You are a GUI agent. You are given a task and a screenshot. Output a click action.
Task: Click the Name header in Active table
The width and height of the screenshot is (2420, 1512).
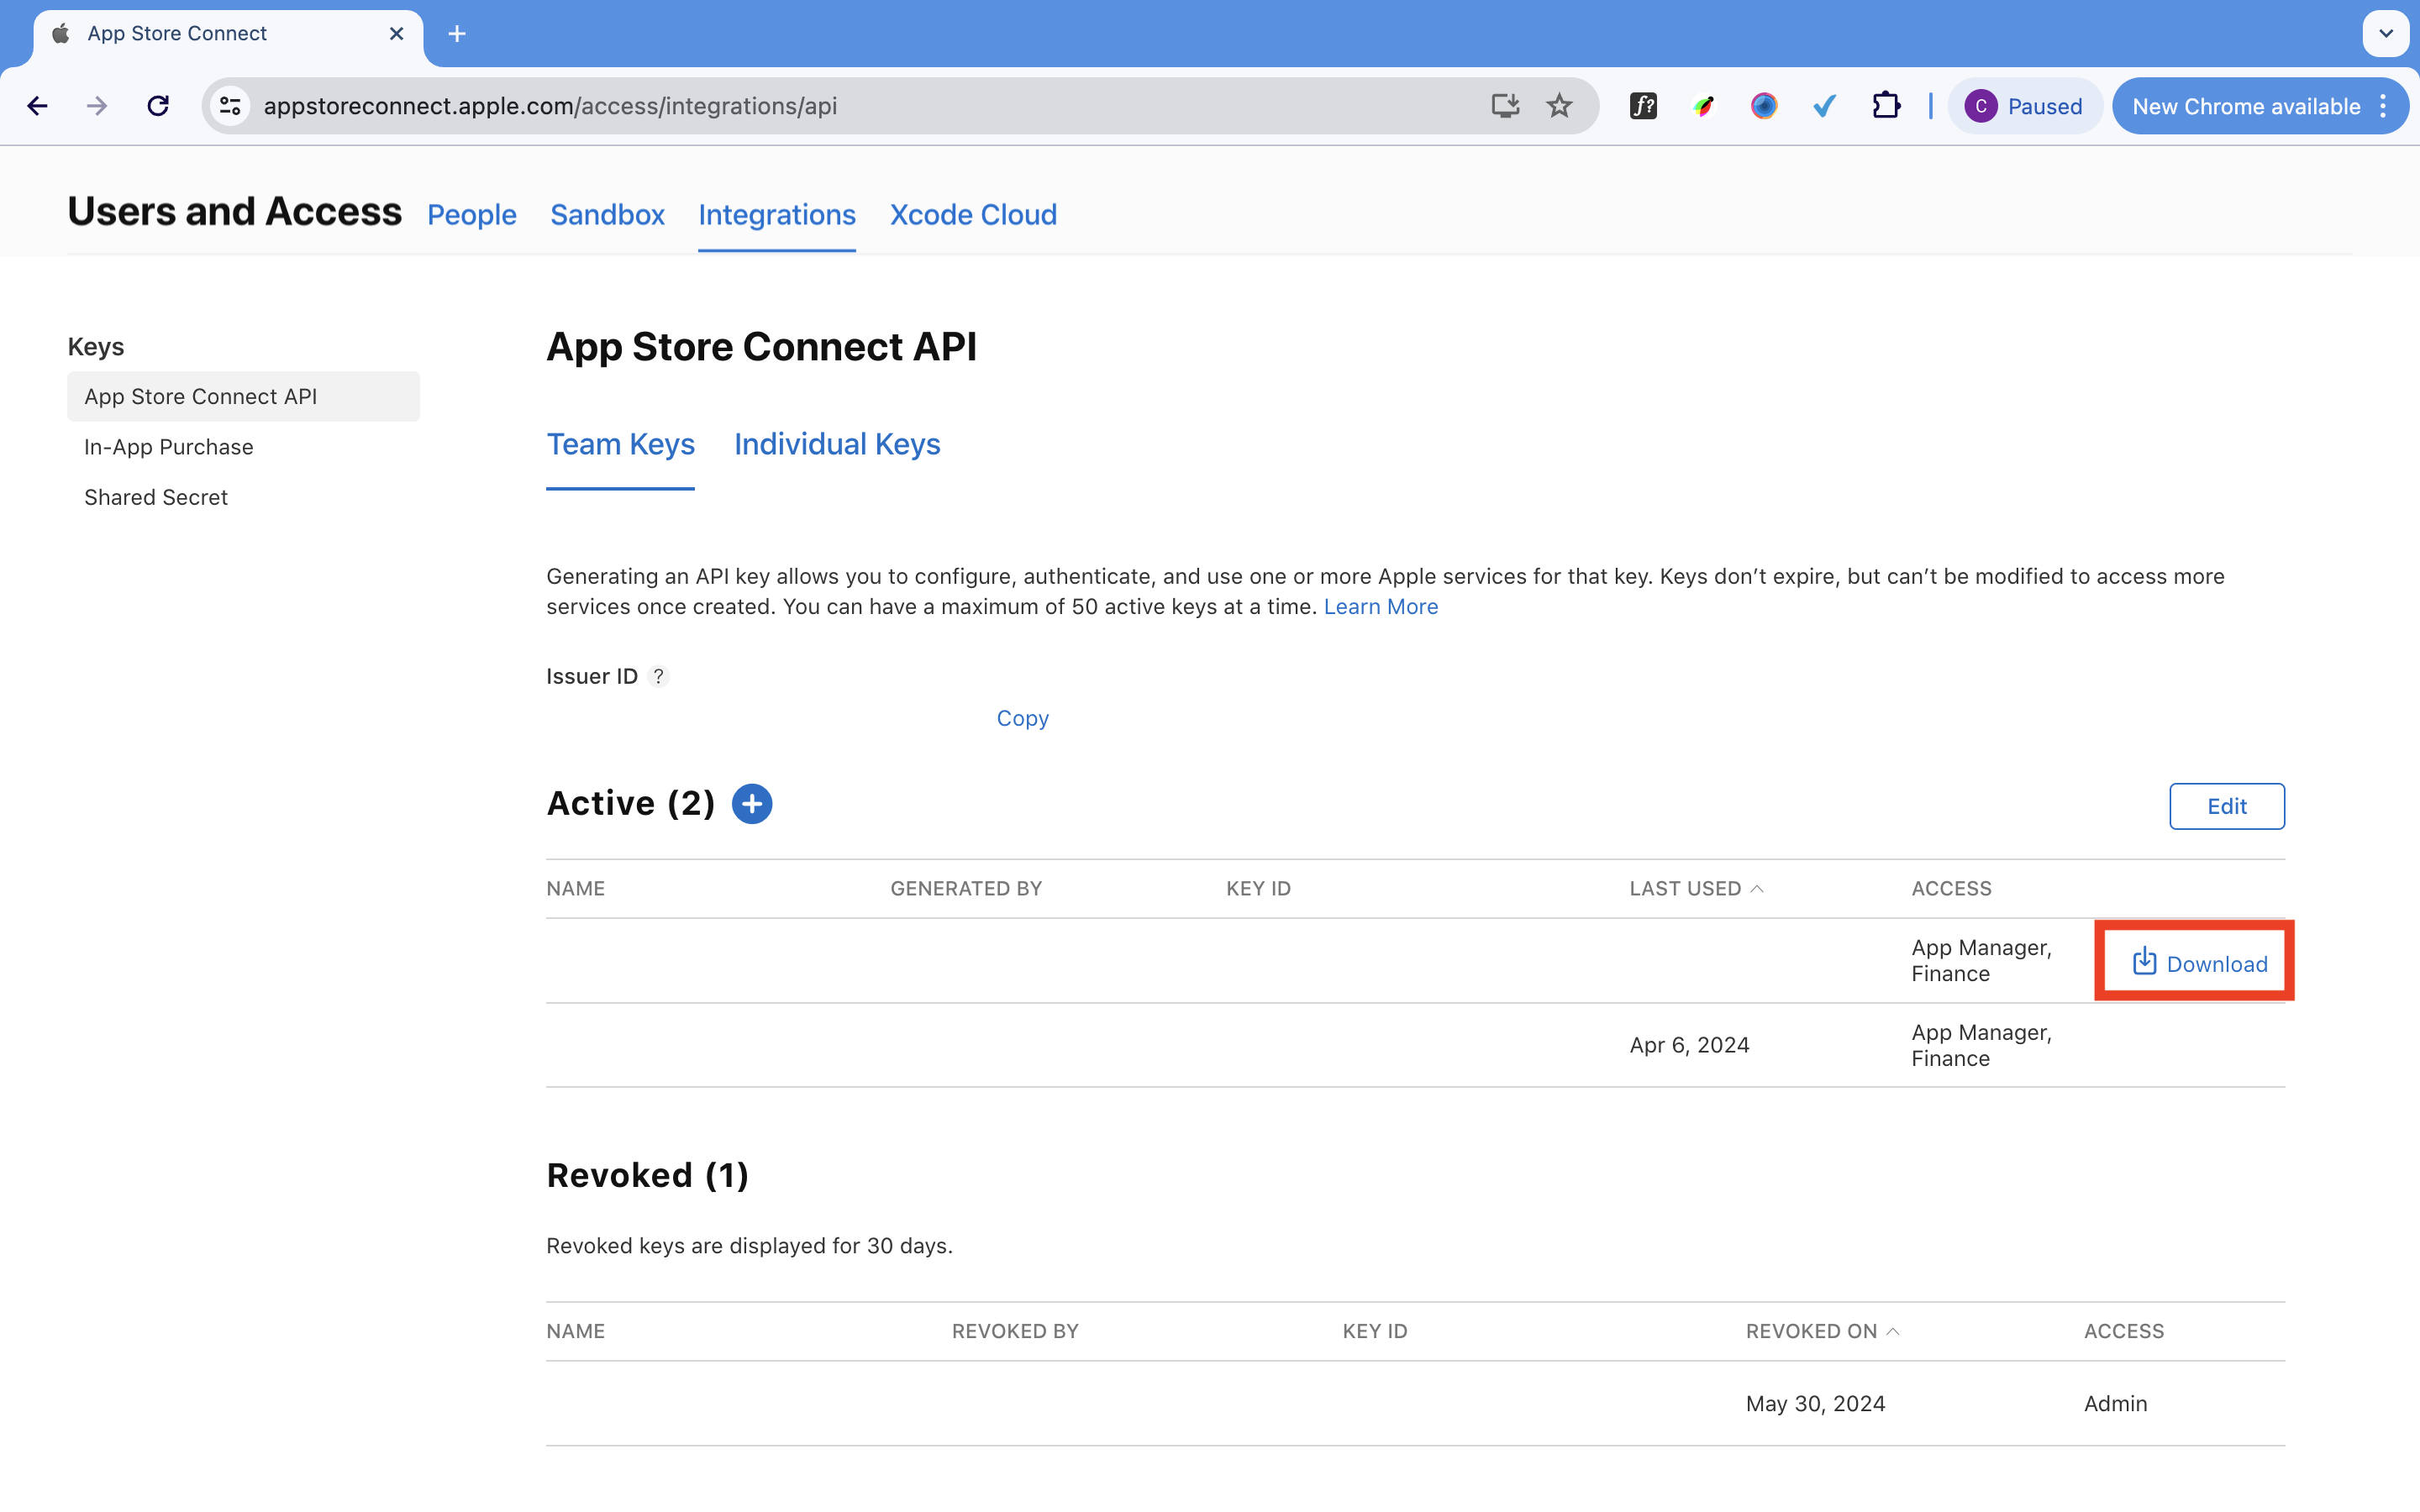pyautogui.click(x=575, y=888)
